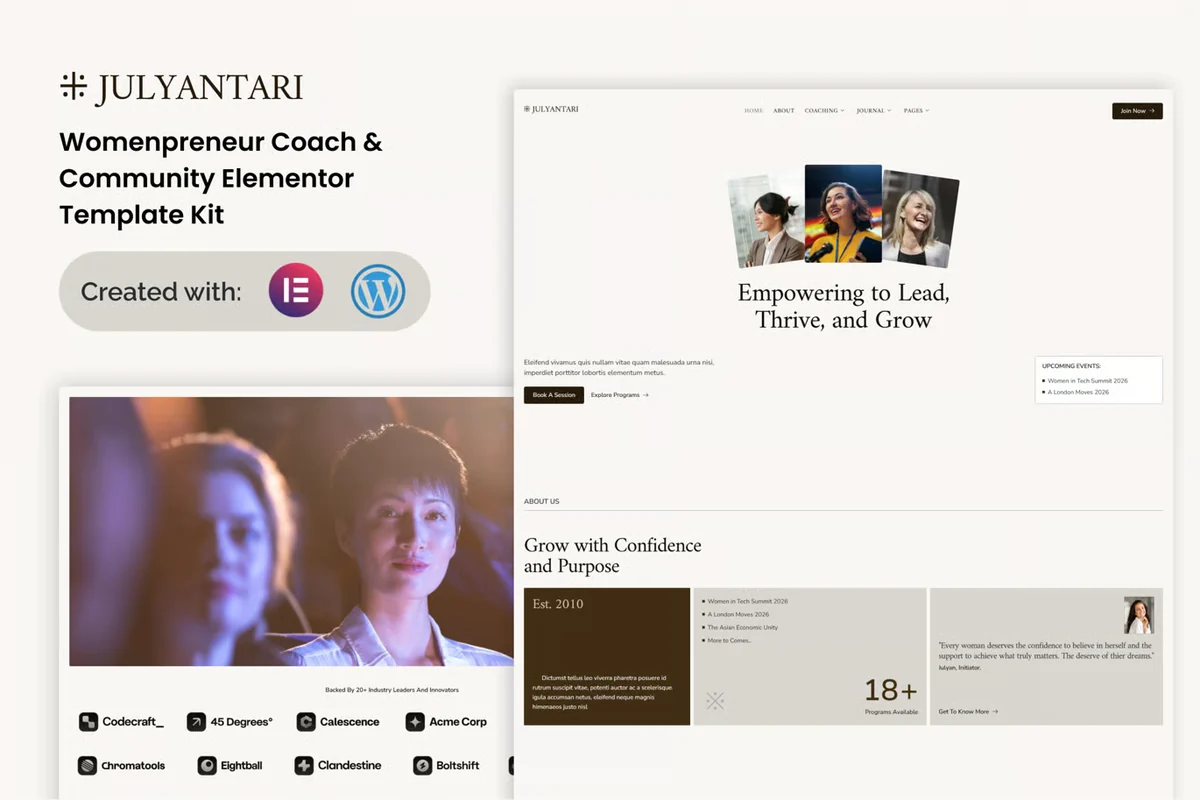Image resolution: width=1200 pixels, height=800 pixels.
Task: Click the Elementor logo icon
Action: (x=296, y=290)
